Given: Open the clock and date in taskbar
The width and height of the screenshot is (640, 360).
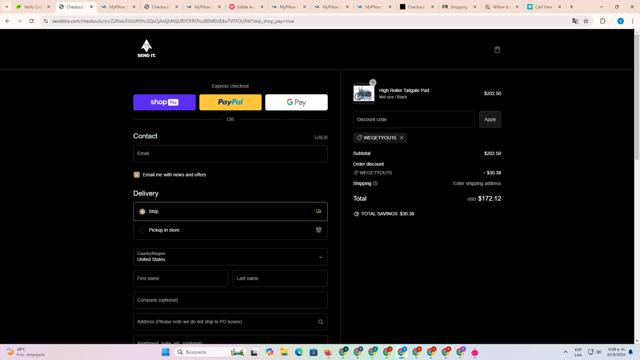Looking at the screenshot, I should [616, 352].
